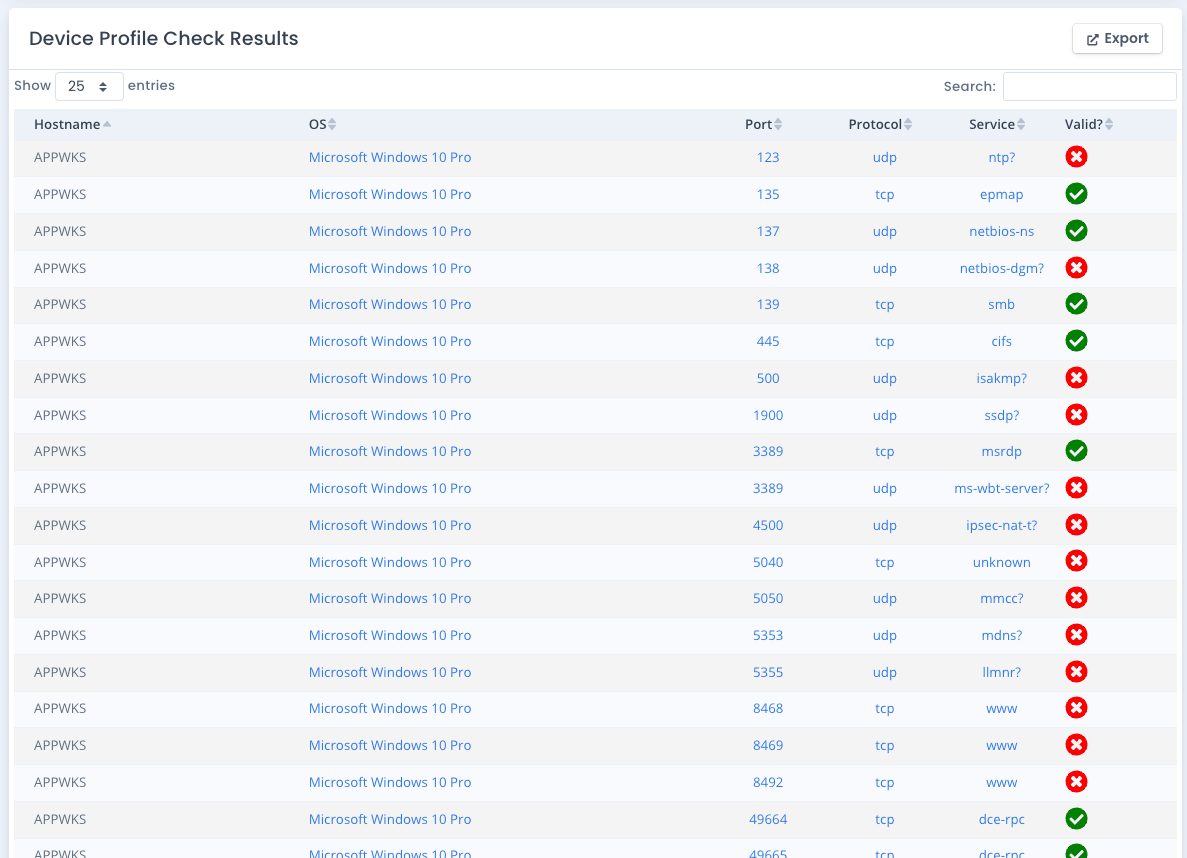1187x858 pixels.
Task: Sort table by OS column
Action: [322, 124]
